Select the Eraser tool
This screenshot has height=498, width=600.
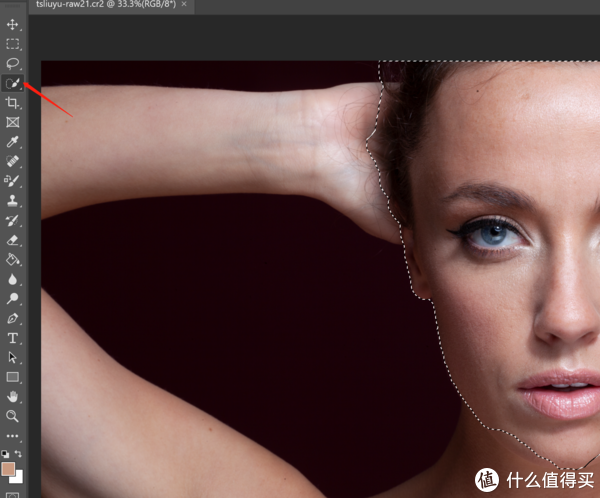[12, 240]
